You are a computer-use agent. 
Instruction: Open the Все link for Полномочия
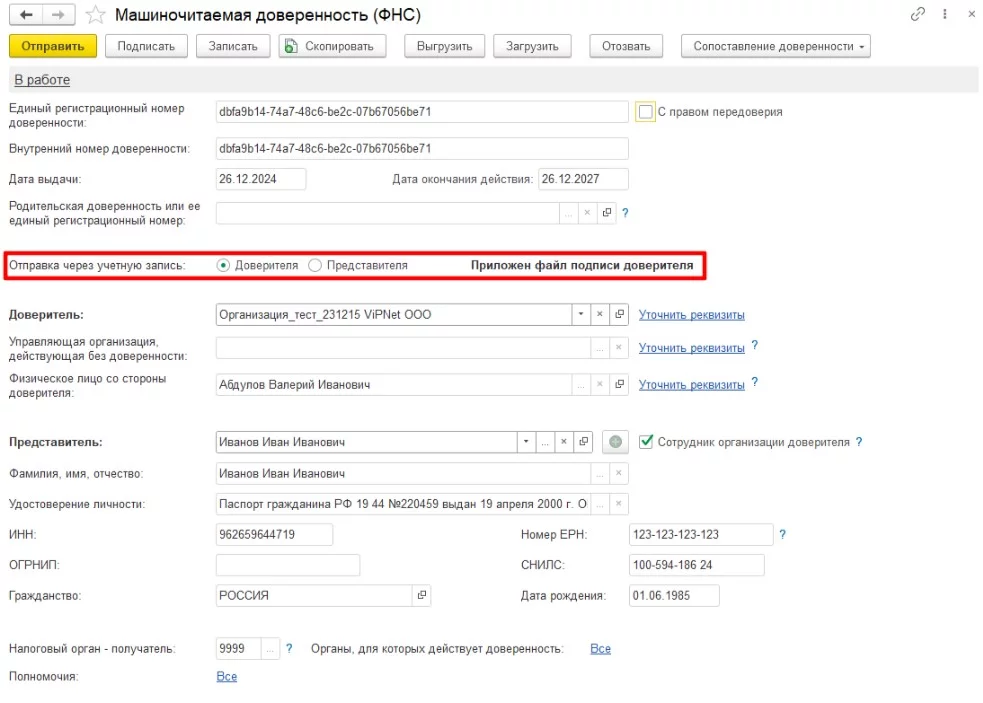(x=227, y=676)
